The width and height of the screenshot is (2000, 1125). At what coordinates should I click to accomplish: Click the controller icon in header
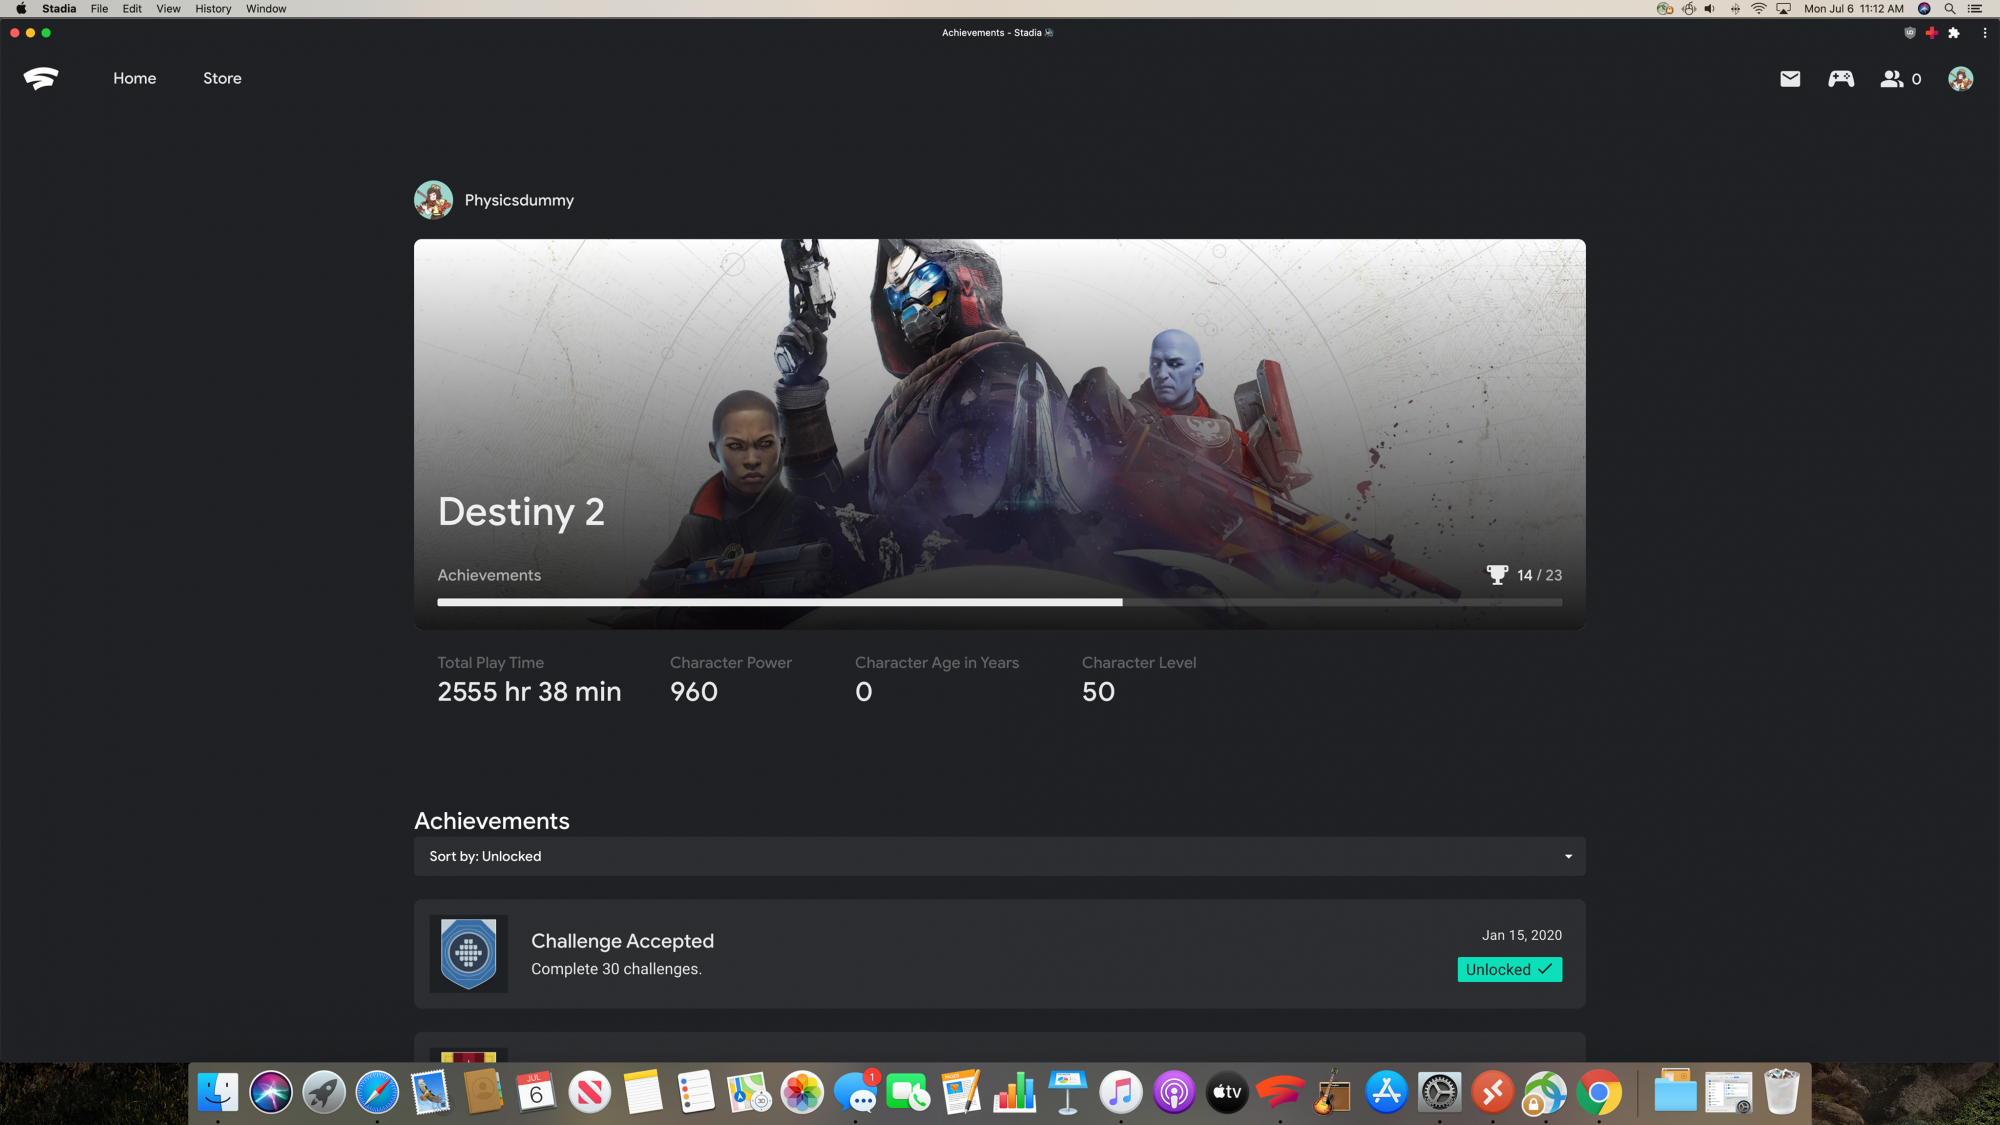point(1841,79)
